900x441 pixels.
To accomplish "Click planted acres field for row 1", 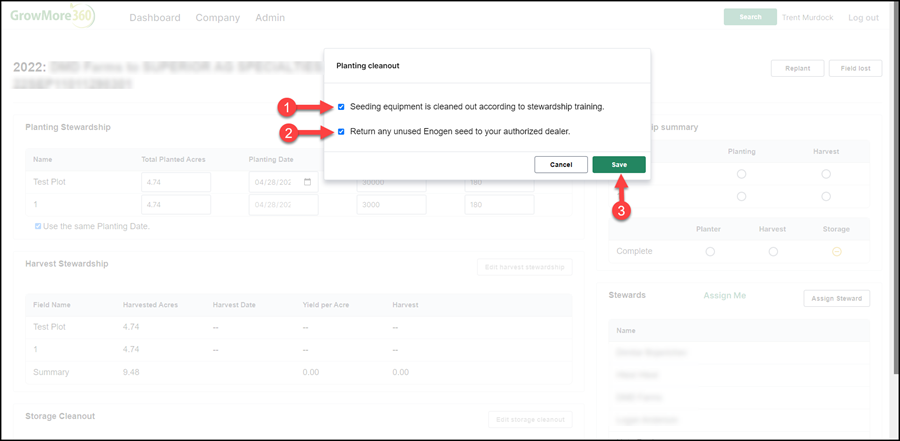I will (176, 204).
